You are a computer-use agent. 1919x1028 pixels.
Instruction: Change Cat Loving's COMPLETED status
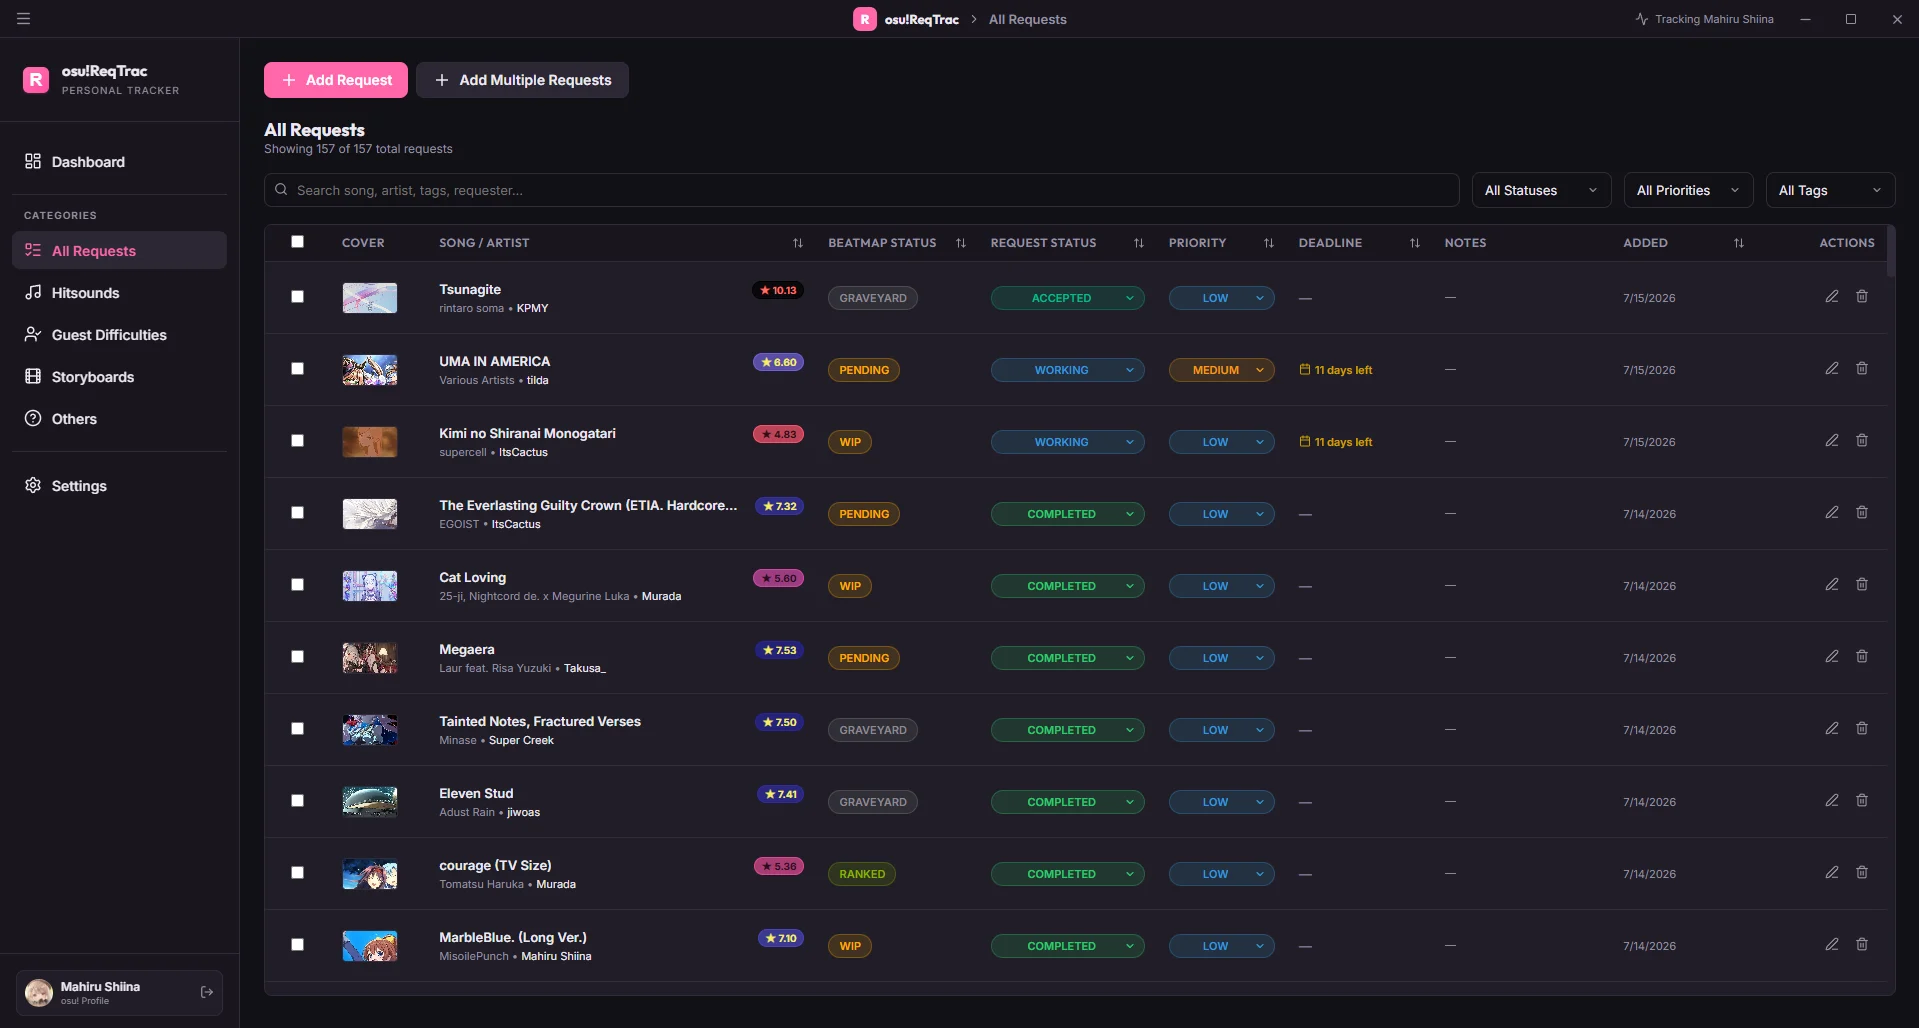[1067, 586]
